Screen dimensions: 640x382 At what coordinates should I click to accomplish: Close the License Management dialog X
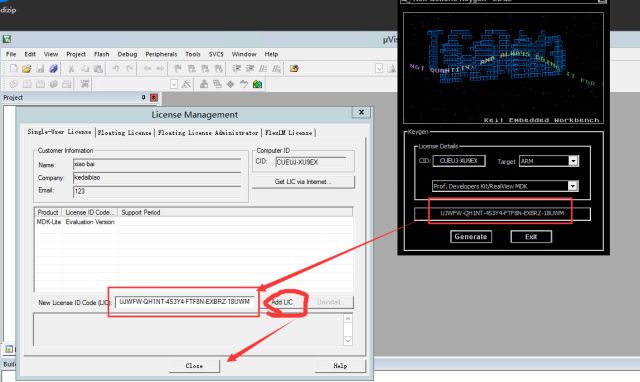pos(361,112)
